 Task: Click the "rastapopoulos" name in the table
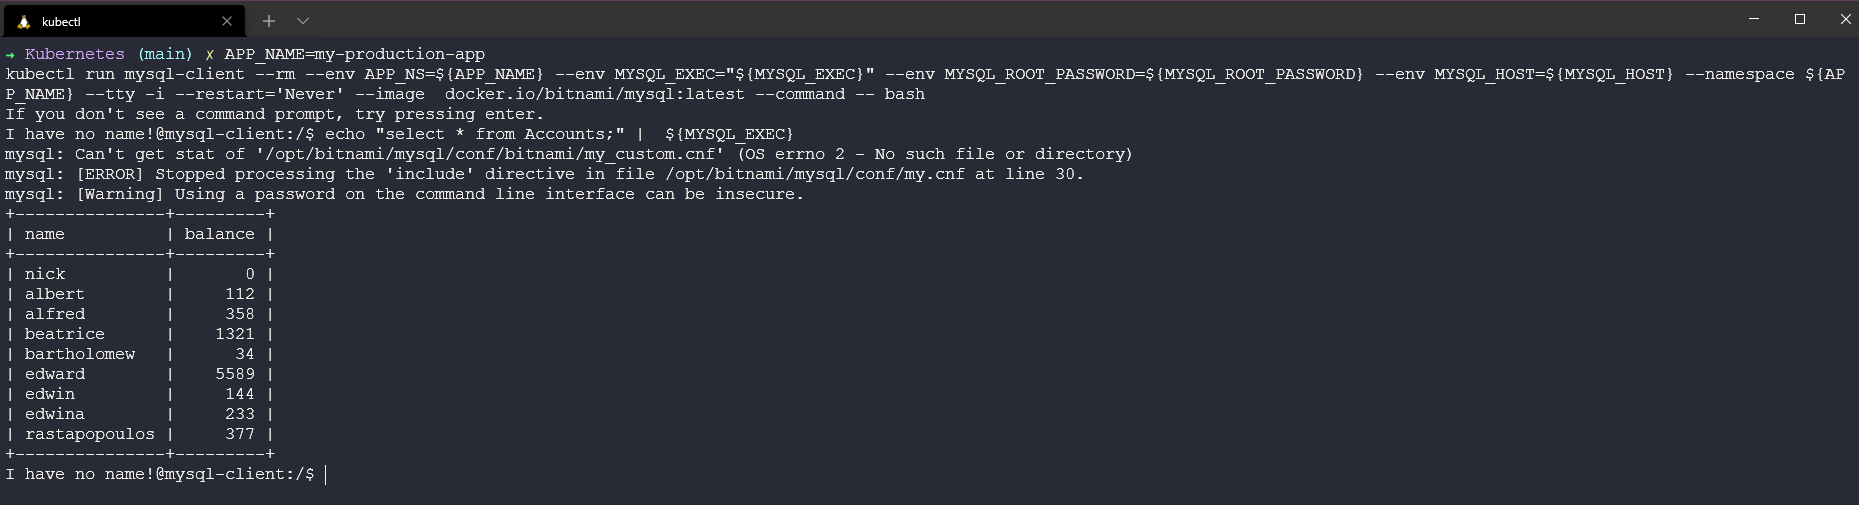coord(90,434)
